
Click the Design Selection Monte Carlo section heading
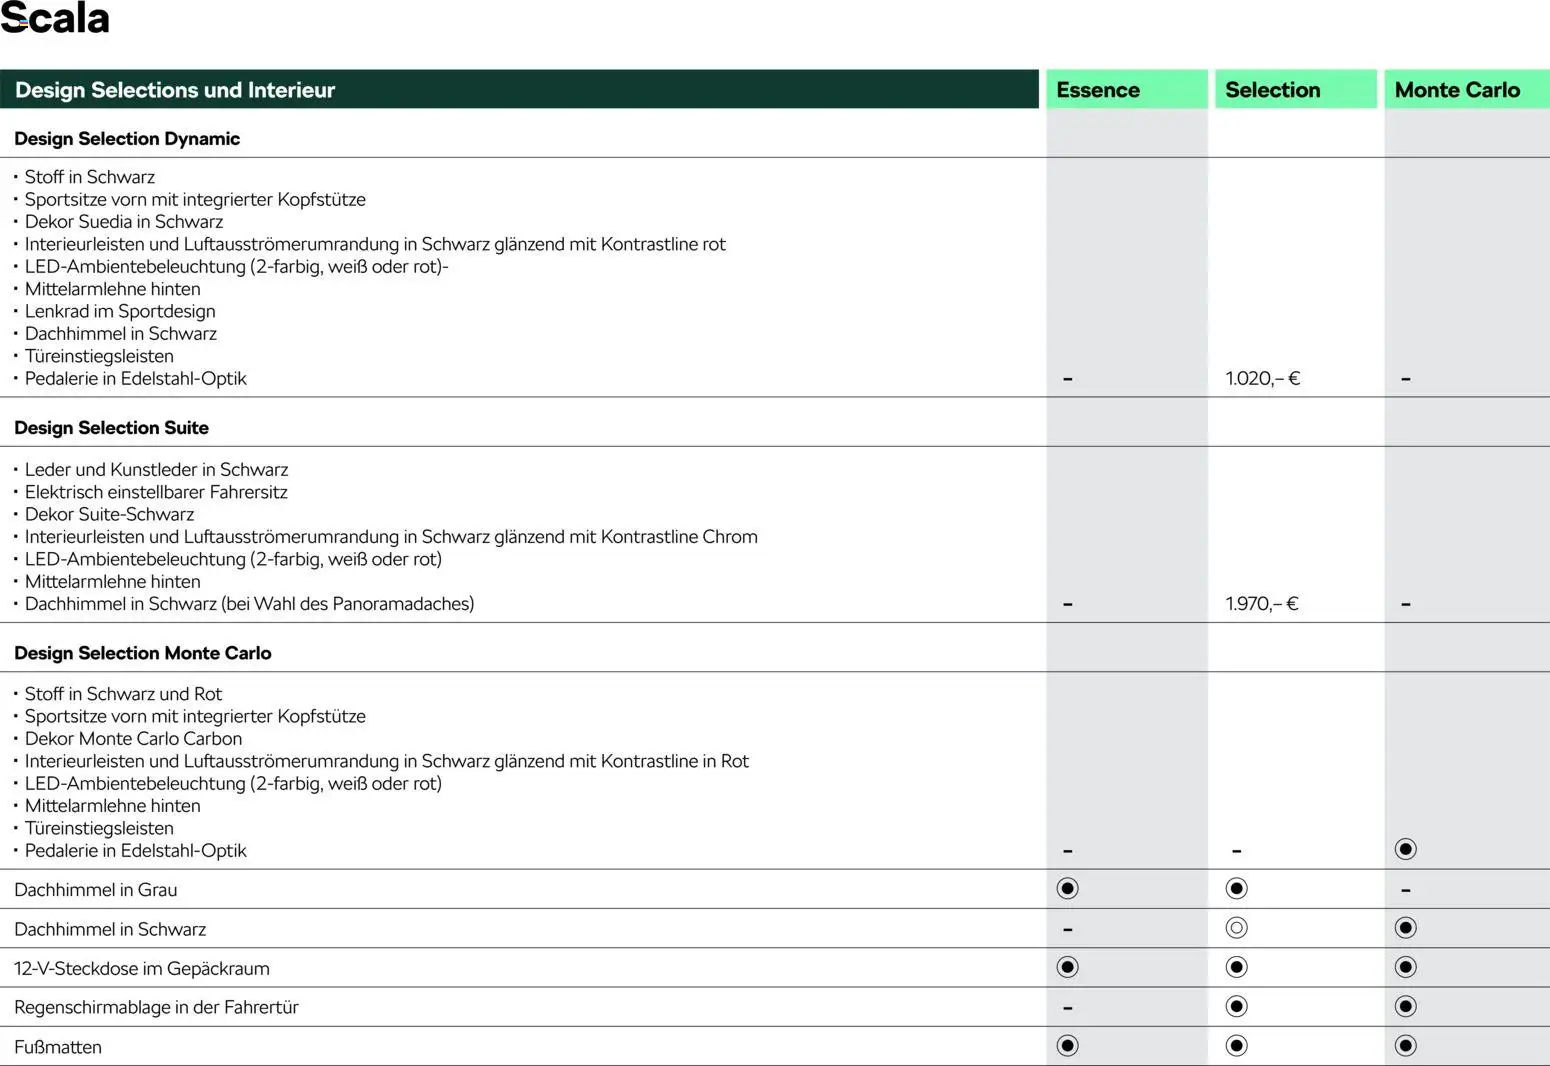(x=143, y=652)
